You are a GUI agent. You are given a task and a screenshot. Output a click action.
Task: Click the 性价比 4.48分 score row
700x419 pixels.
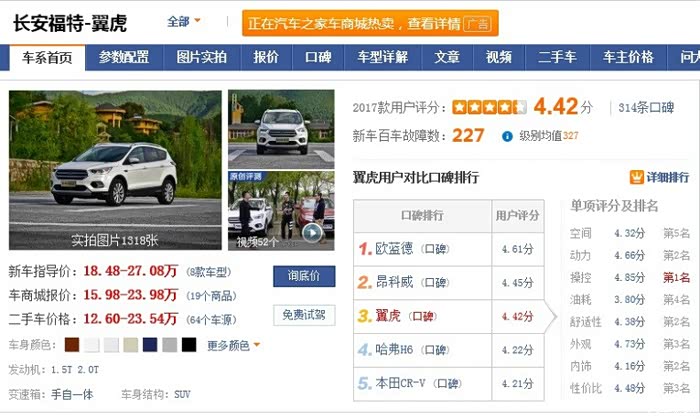[630, 388]
